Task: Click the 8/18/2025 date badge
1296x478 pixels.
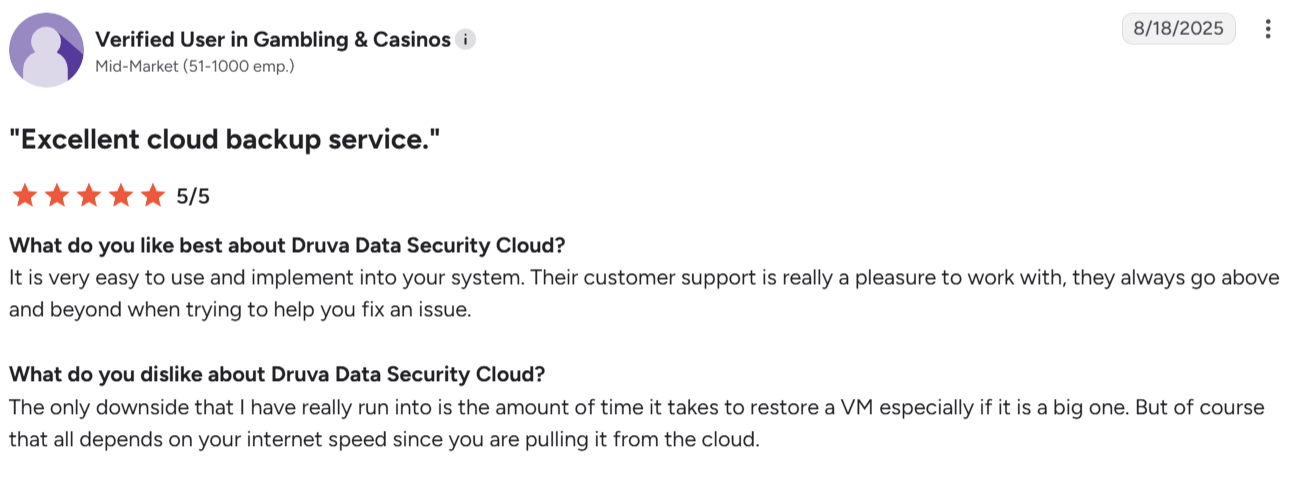Action: pyautogui.click(x=1179, y=29)
